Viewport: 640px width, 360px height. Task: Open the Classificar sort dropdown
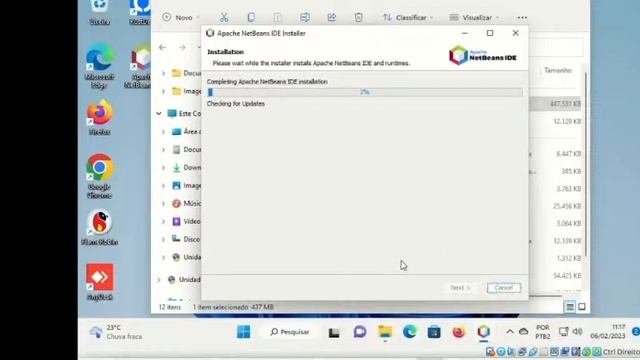coord(408,18)
